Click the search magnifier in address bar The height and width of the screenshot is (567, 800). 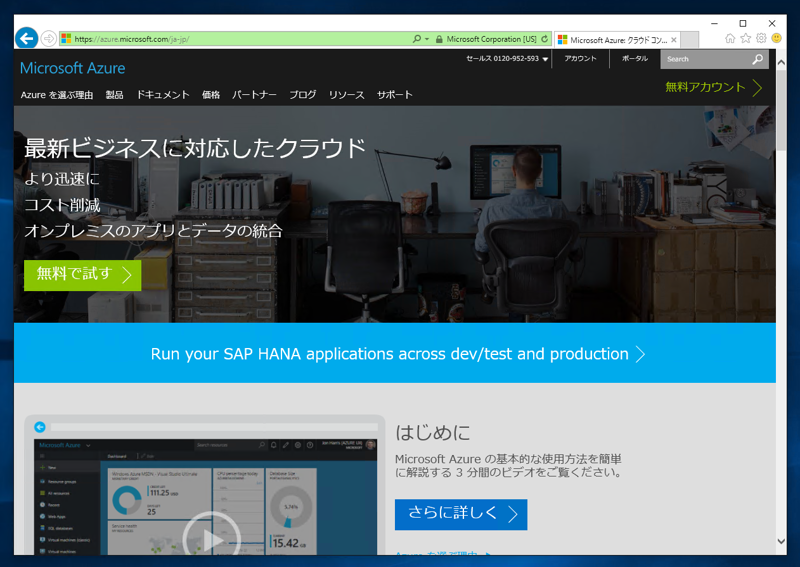417,39
